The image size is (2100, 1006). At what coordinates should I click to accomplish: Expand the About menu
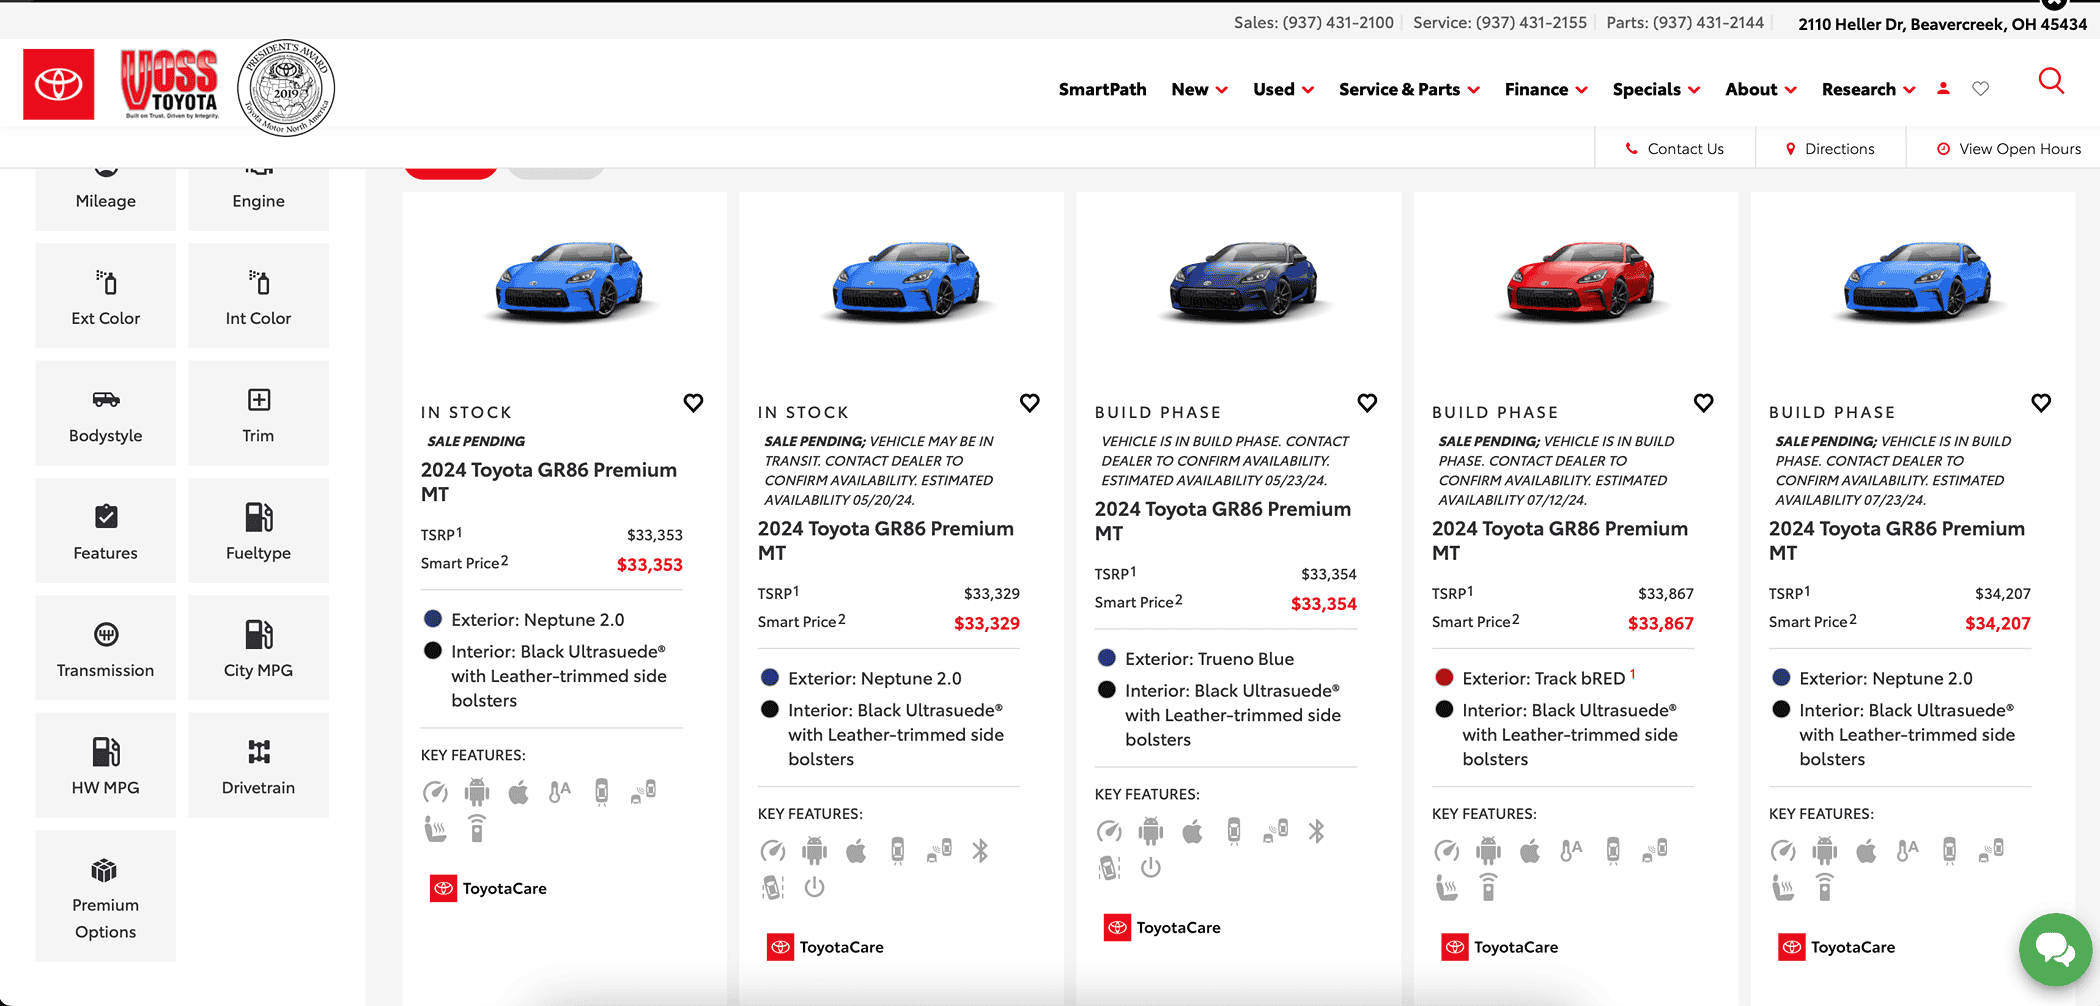[1761, 89]
